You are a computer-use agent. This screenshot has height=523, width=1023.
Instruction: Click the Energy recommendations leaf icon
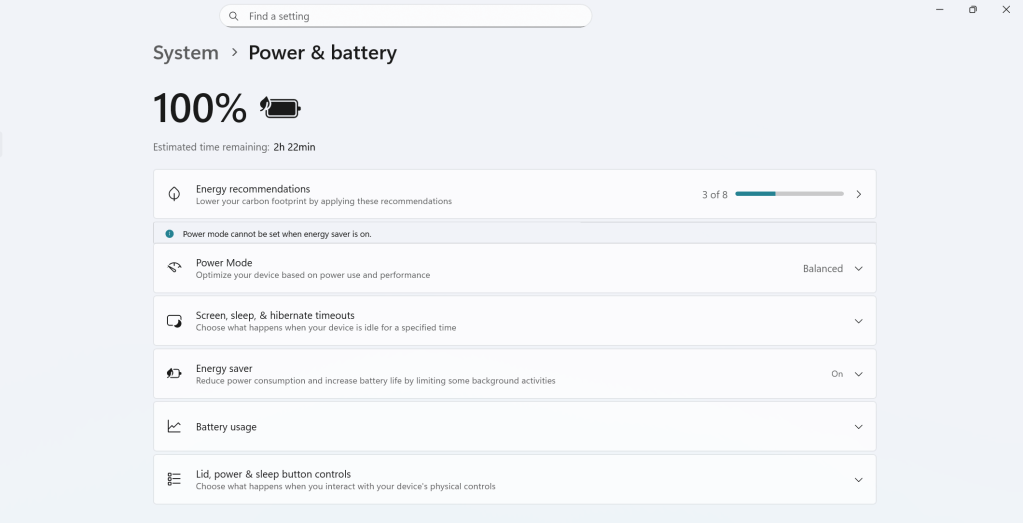click(x=174, y=194)
